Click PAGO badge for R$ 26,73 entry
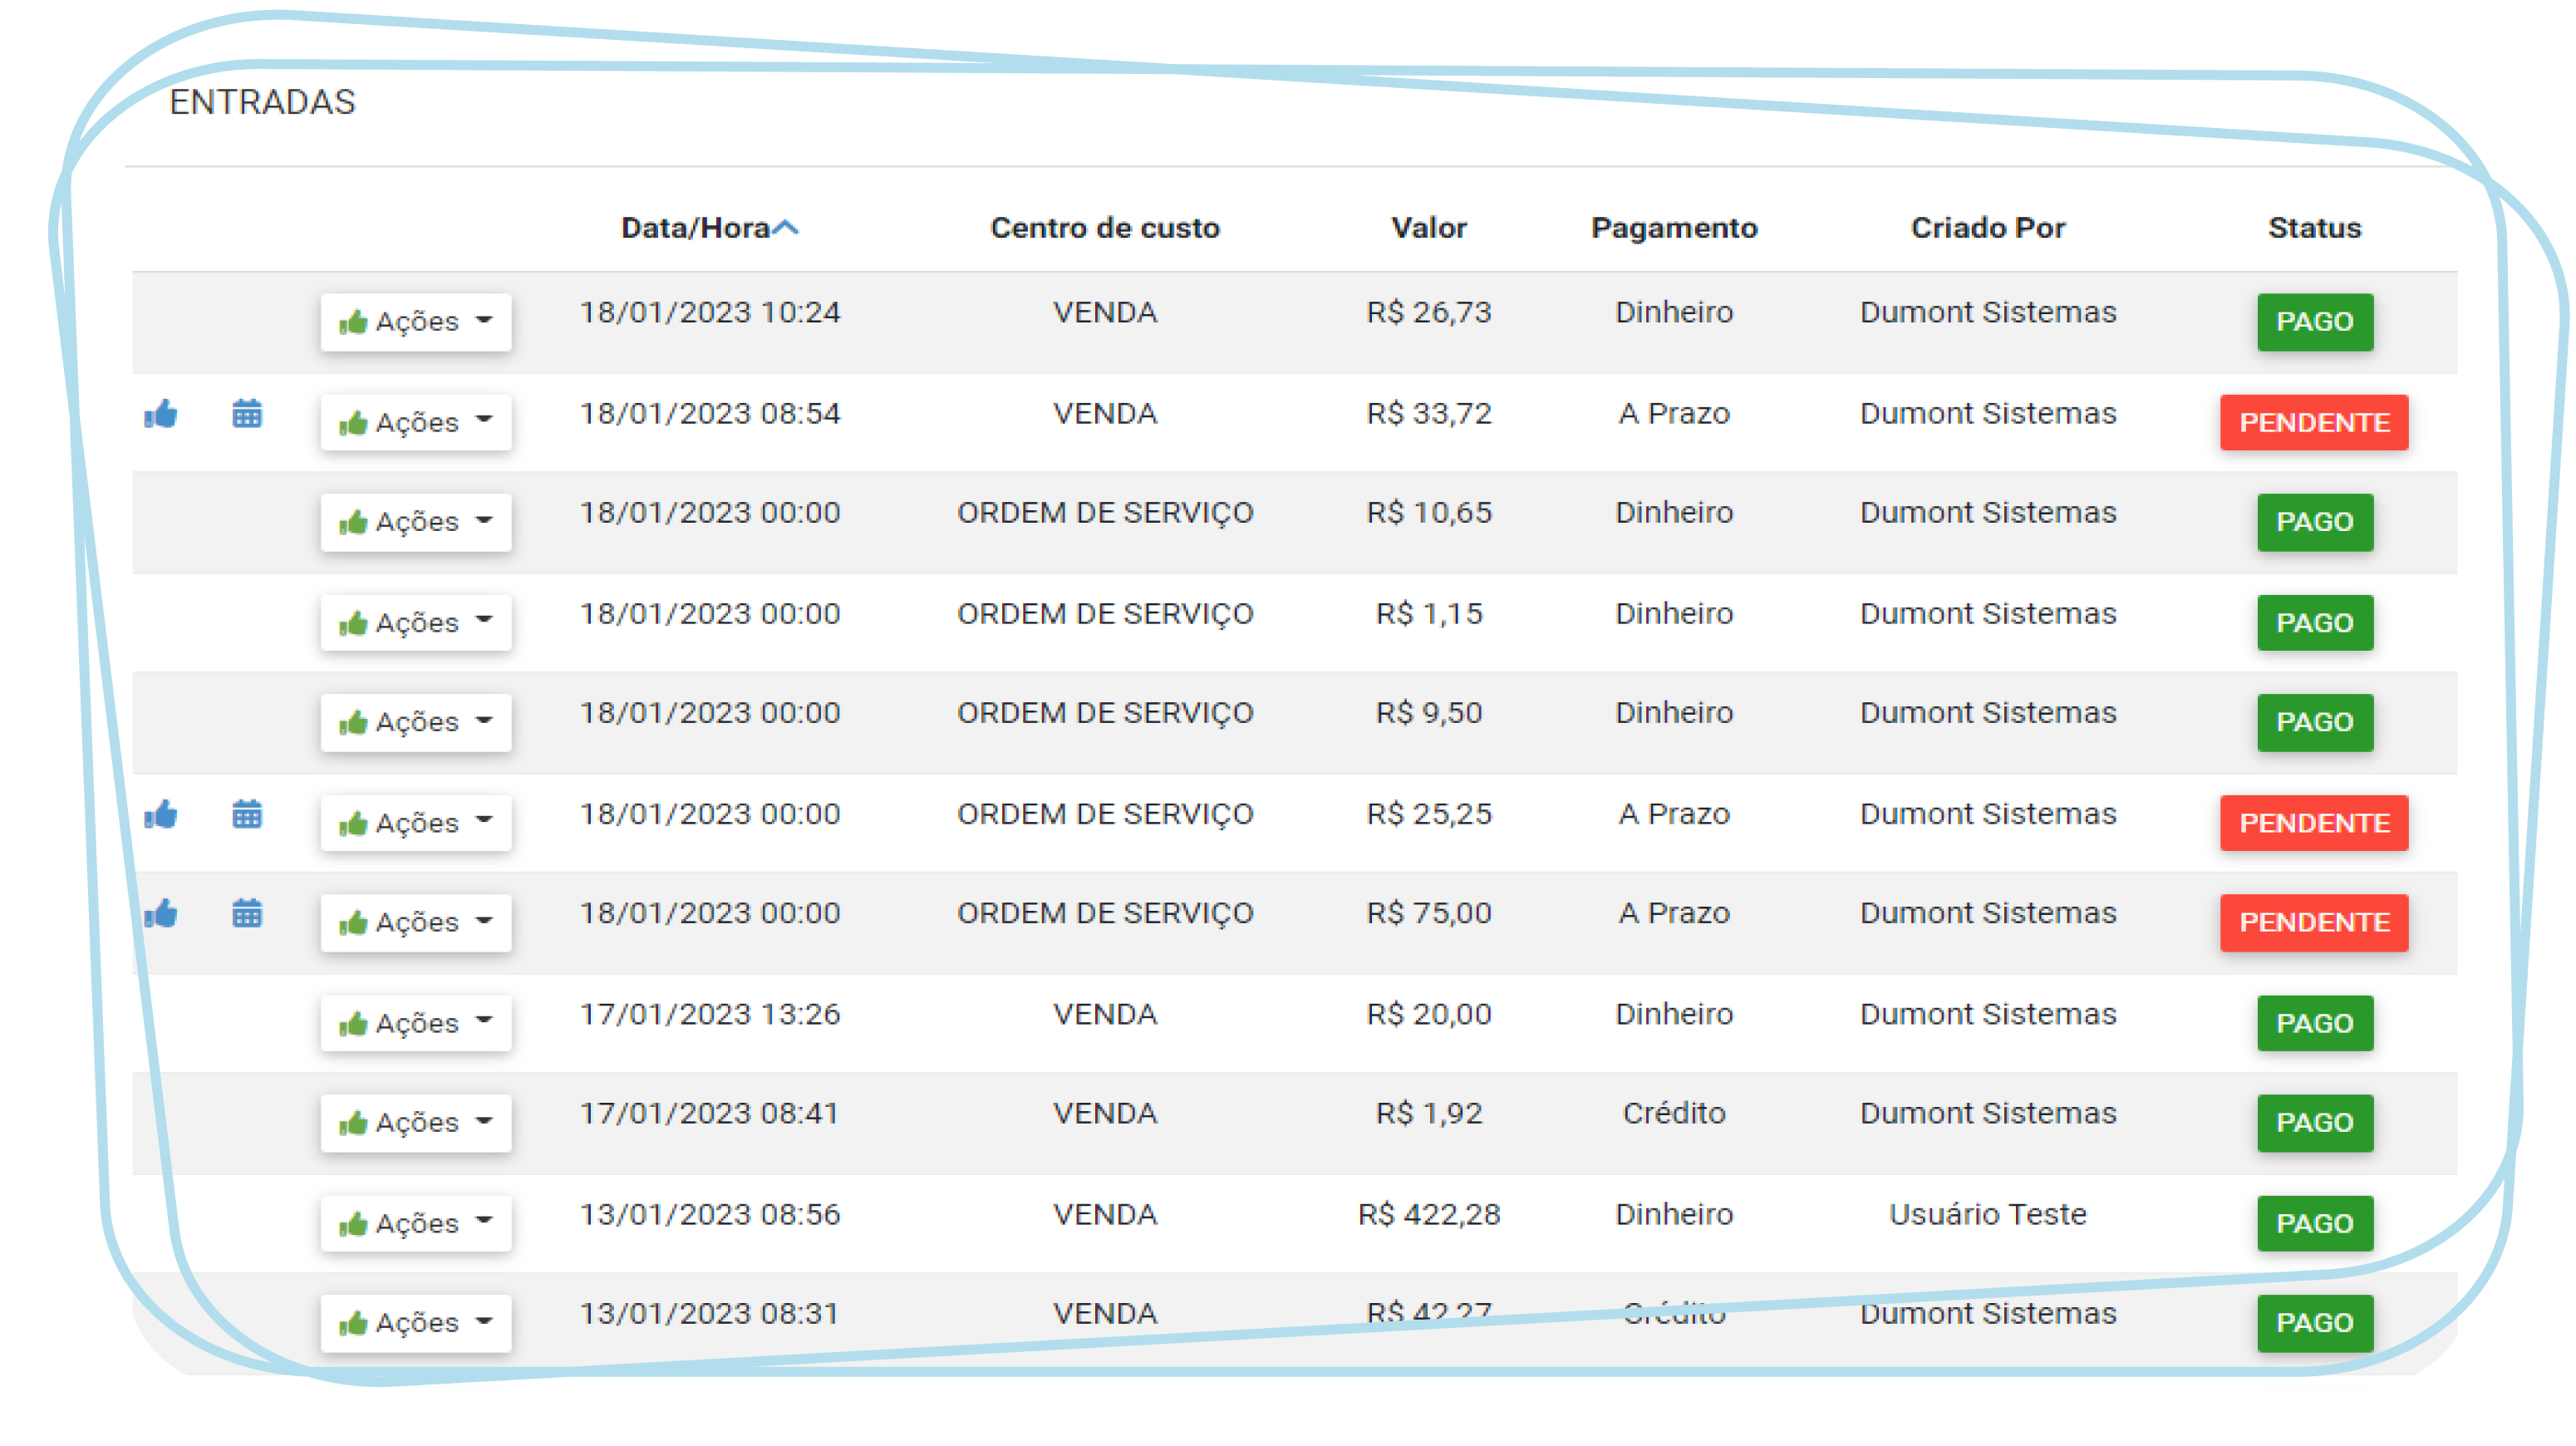Image resolution: width=2576 pixels, height=1446 pixels. (x=2315, y=322)
